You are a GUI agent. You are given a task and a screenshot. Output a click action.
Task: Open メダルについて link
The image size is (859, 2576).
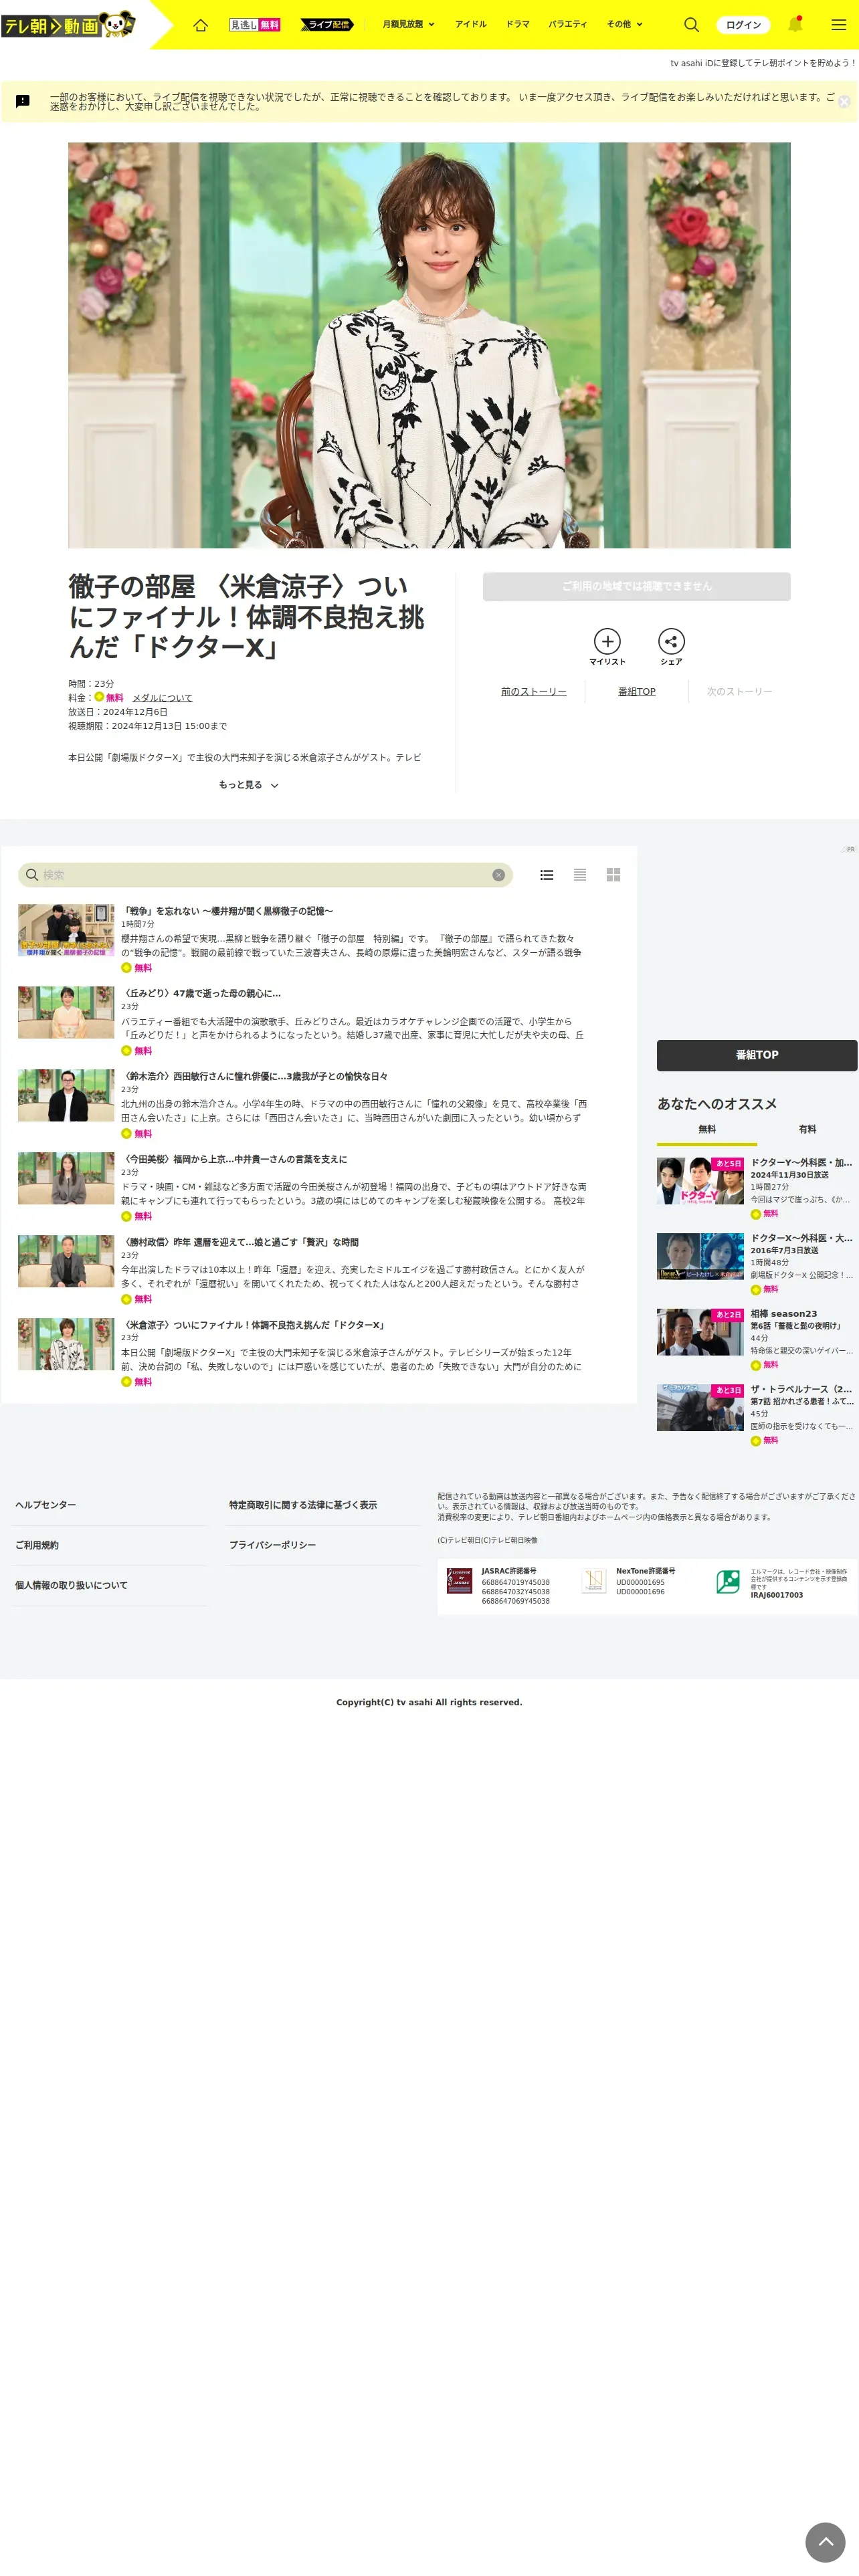[162, 698]
